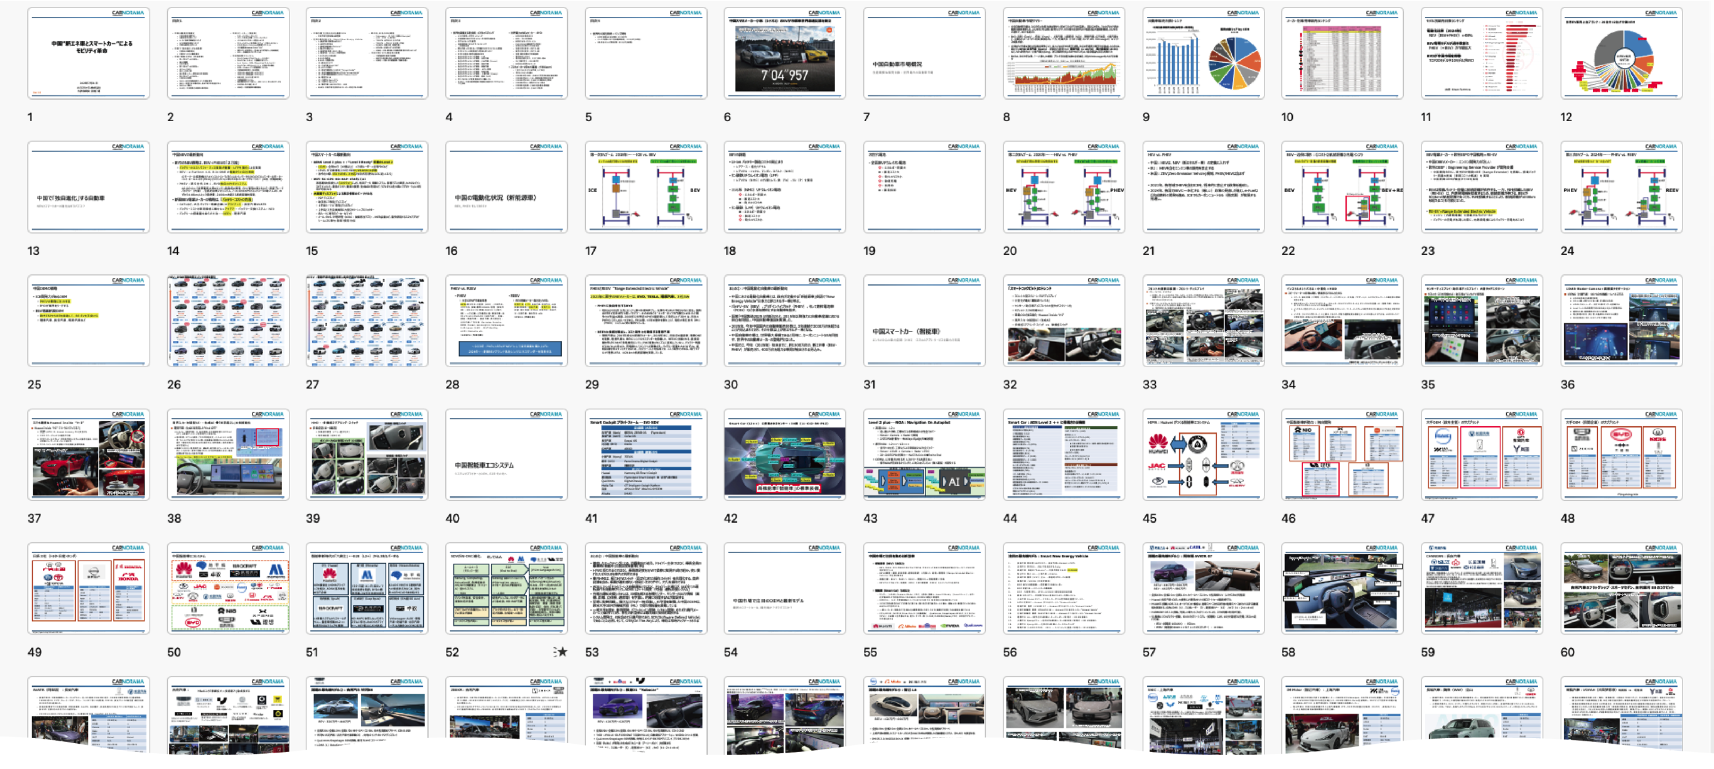Click slide 55 thumbnail
1714x769 pixels.
925,589
